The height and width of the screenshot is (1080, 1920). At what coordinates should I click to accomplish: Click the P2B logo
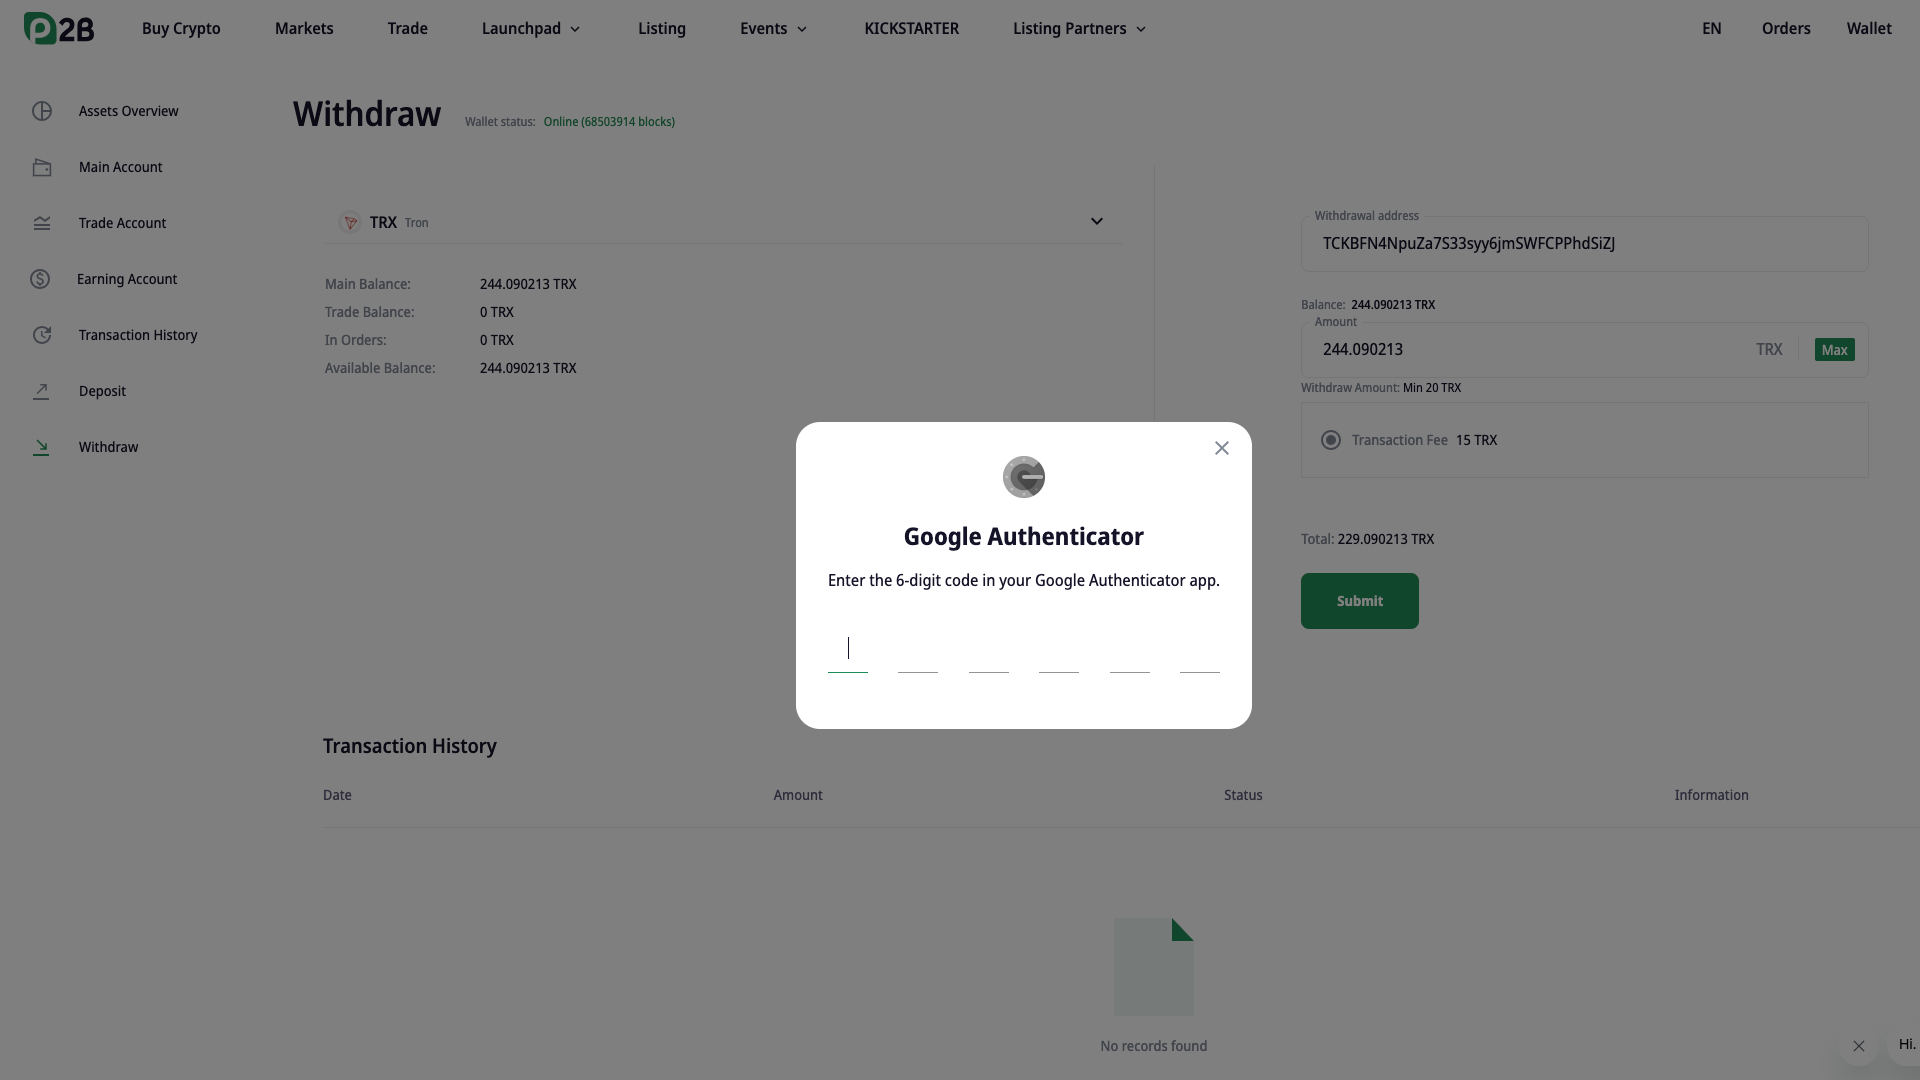(59, 28)
